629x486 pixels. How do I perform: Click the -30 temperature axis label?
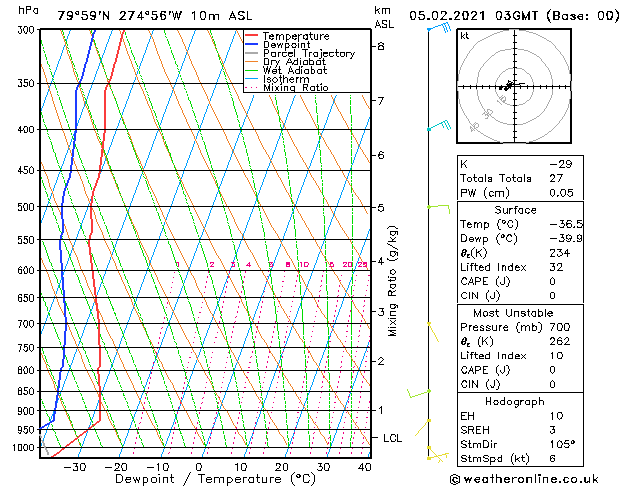pyautogui.click(x=75, y=467)
